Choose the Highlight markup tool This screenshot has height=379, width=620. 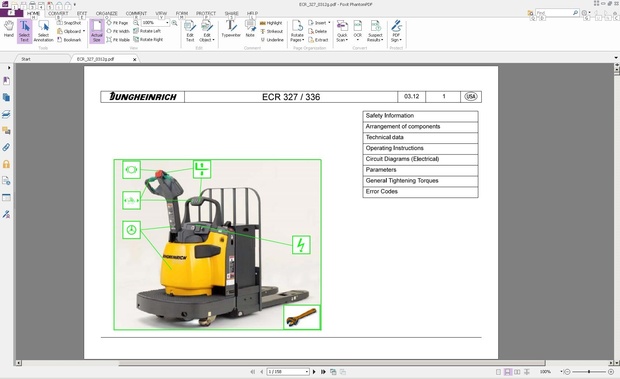coord(271,23)
